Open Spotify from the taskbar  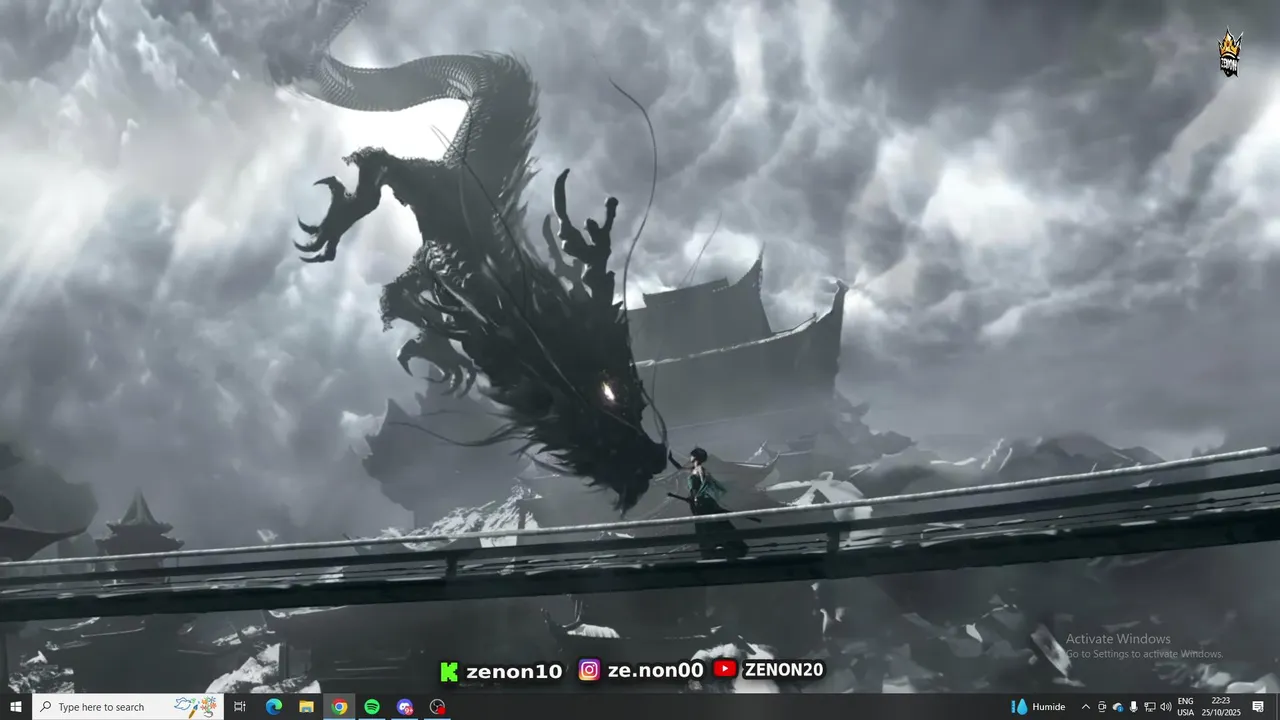click(372, 707)
